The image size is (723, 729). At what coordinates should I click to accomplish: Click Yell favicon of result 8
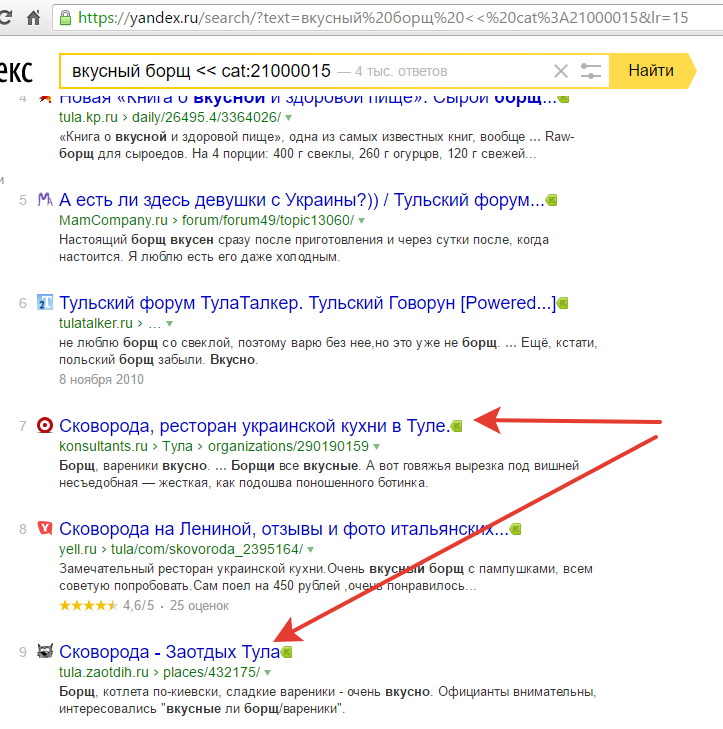click(x=45, y=529)
